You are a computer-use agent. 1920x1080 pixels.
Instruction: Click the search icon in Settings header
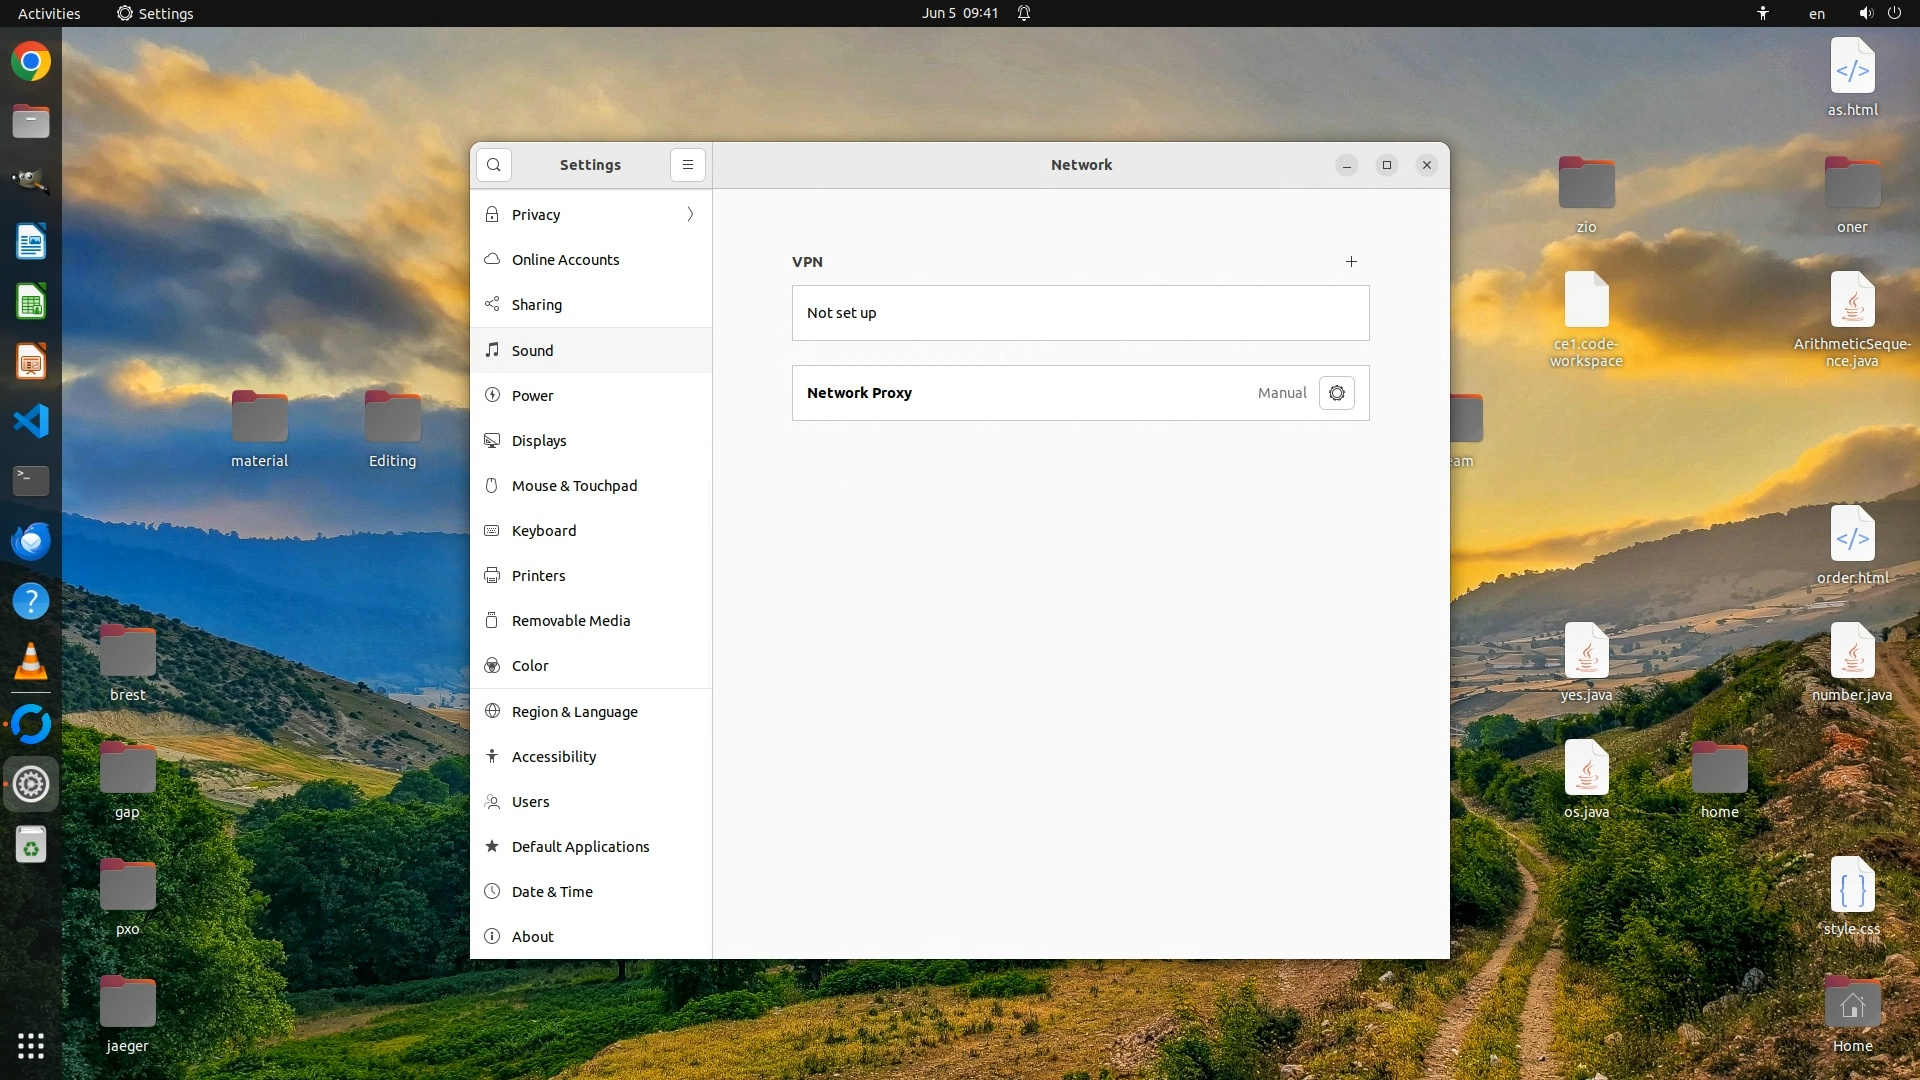point(494,165)
